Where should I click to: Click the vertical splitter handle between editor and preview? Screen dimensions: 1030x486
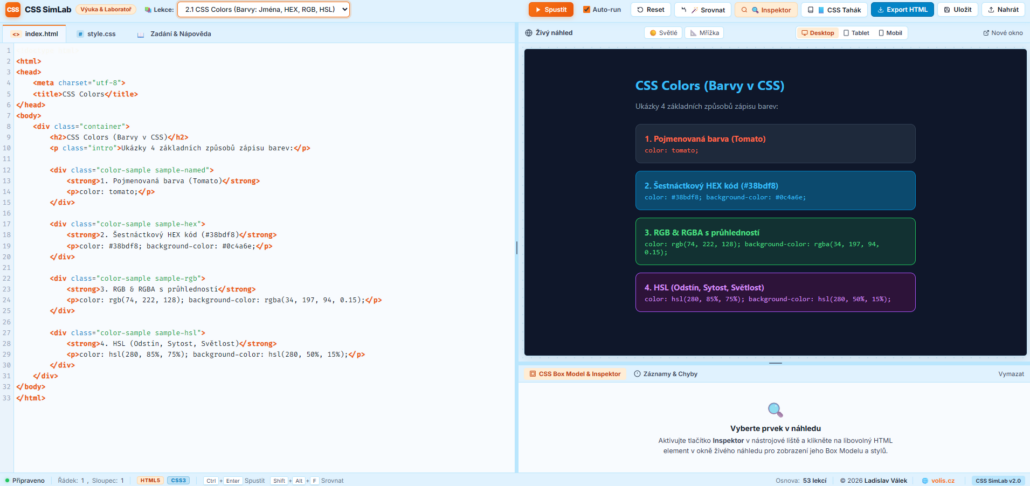point(516,248)
